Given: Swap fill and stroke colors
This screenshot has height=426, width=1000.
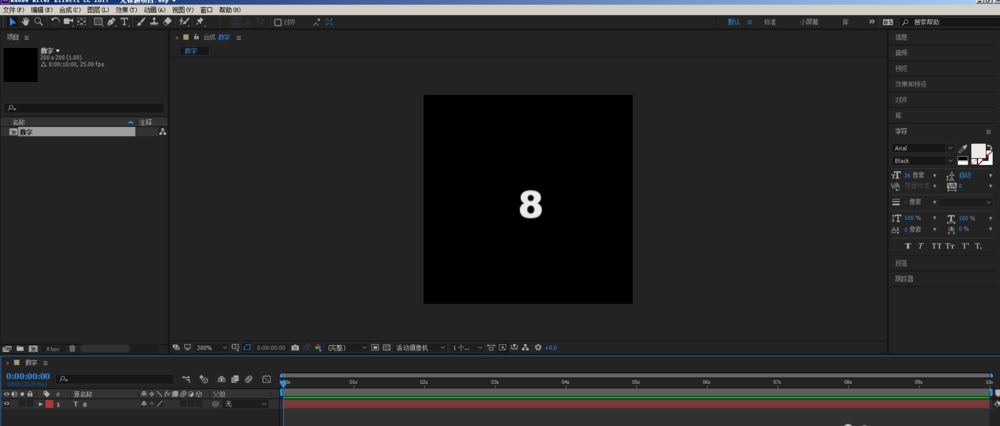Looking at the screenshot, I should pos(989,147).
